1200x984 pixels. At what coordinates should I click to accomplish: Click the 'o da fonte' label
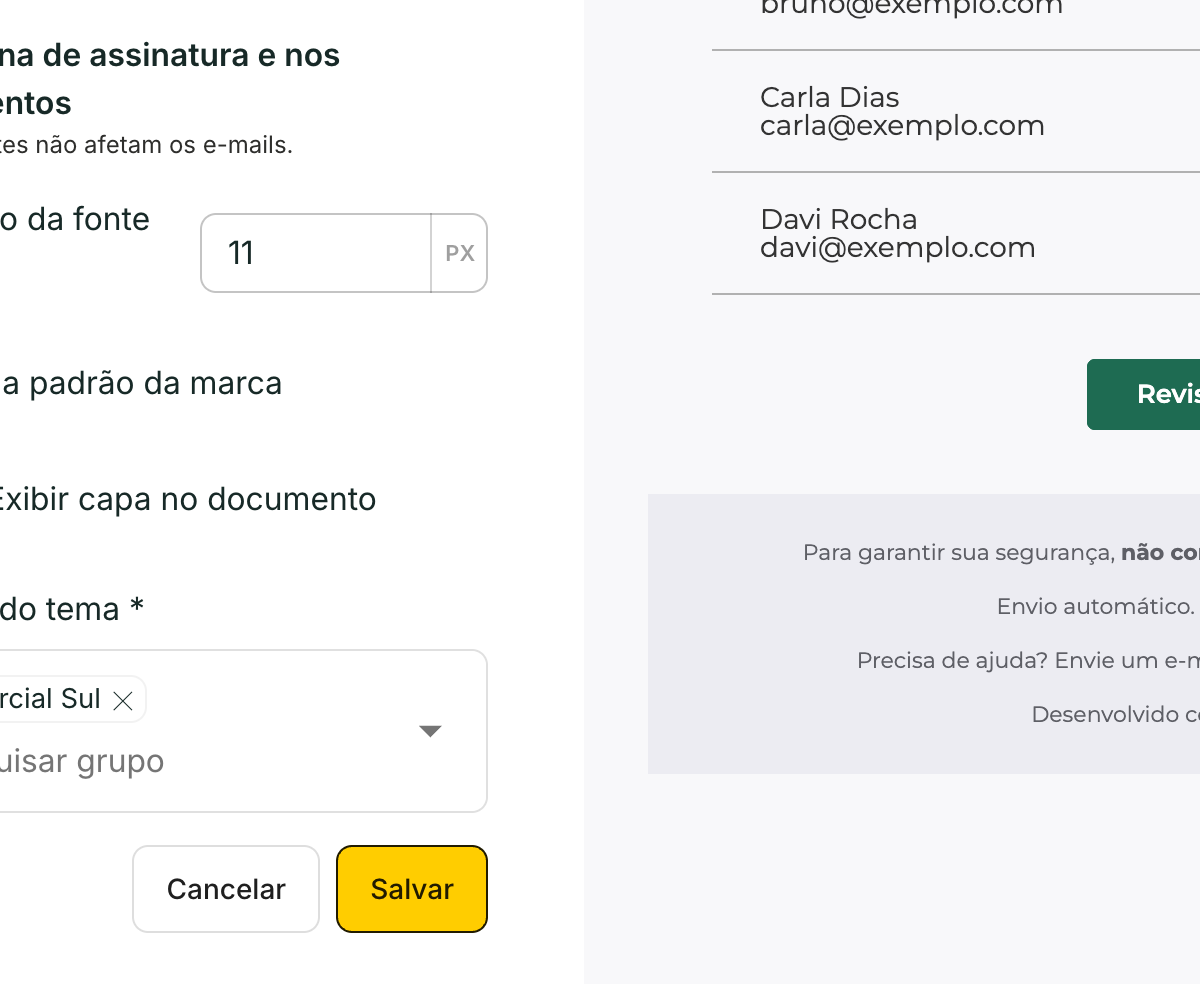tap(75, 219)
